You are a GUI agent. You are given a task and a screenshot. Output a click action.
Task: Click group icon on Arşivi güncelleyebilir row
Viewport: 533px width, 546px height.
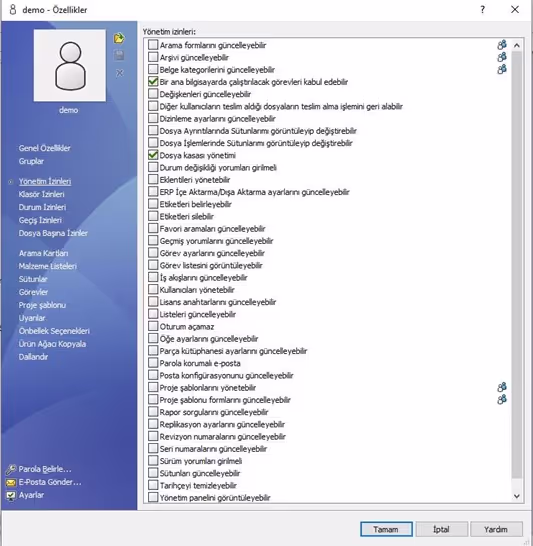[x=502, y=57]
